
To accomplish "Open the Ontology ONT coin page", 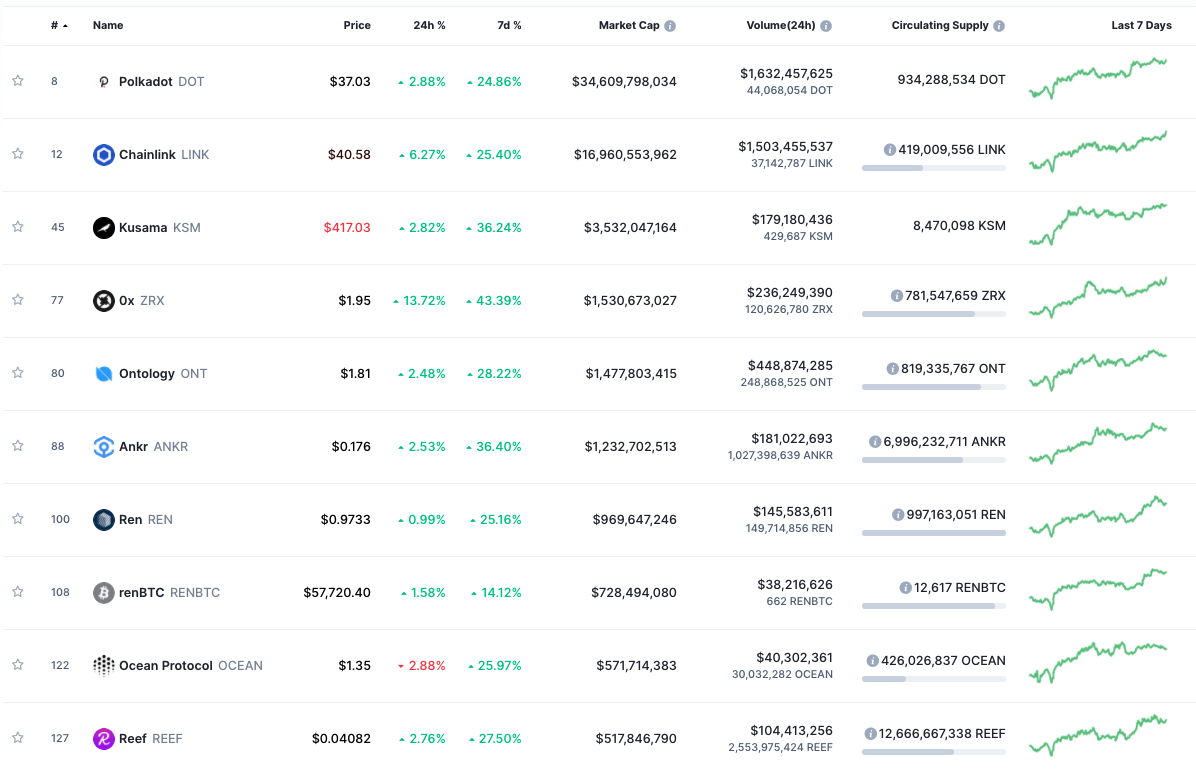I will point(163,374).
